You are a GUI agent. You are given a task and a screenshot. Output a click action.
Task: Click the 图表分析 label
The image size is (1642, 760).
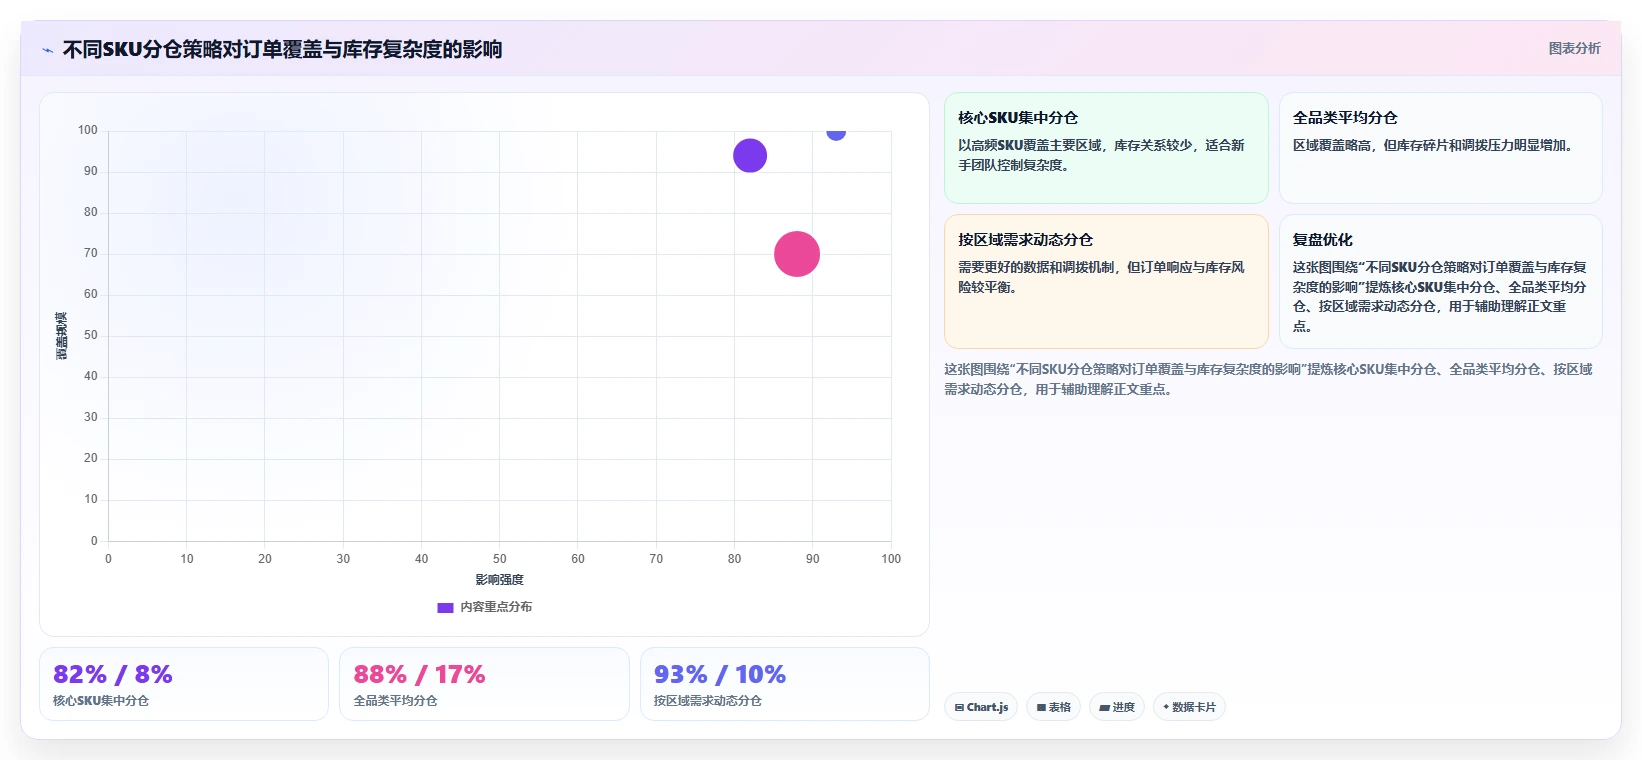coord(1574,48)
